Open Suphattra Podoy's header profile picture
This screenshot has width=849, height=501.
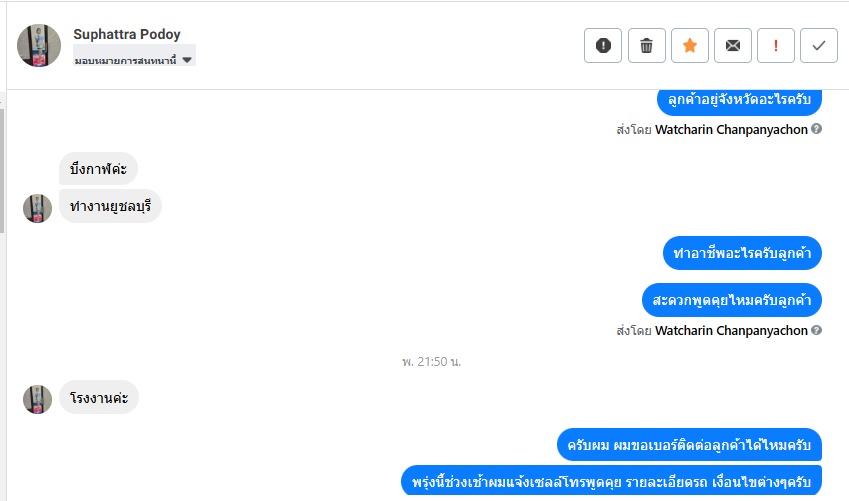39,45
